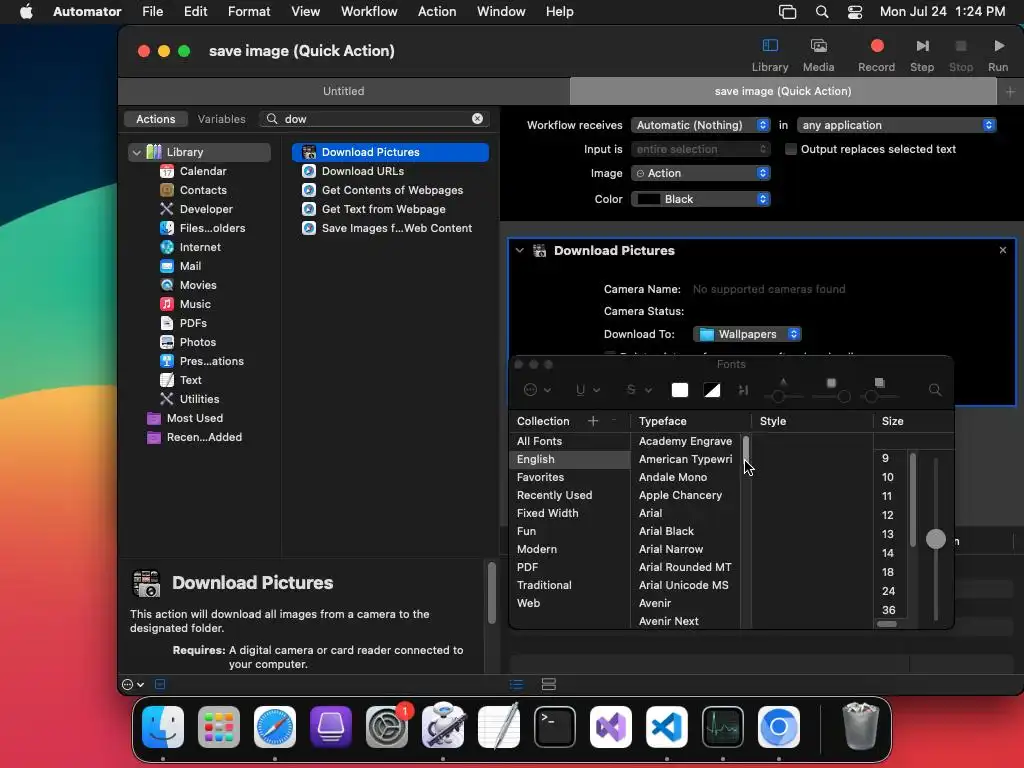Select Save Images from Web Content action
Screen dimensions: 1024x768
(x=396, y=228)
